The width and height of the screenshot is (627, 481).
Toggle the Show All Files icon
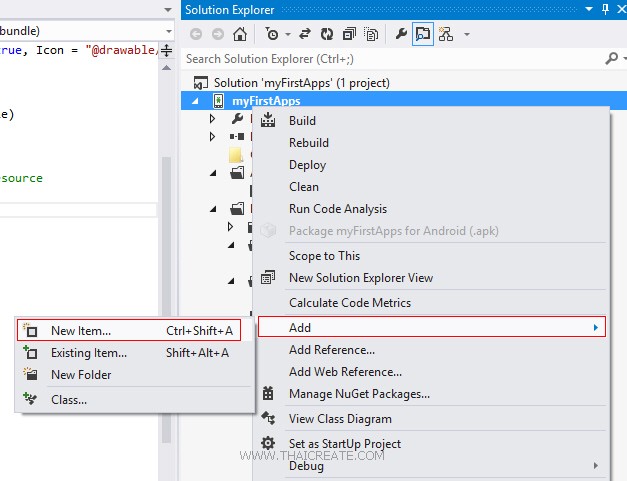[x=371, y=34]
